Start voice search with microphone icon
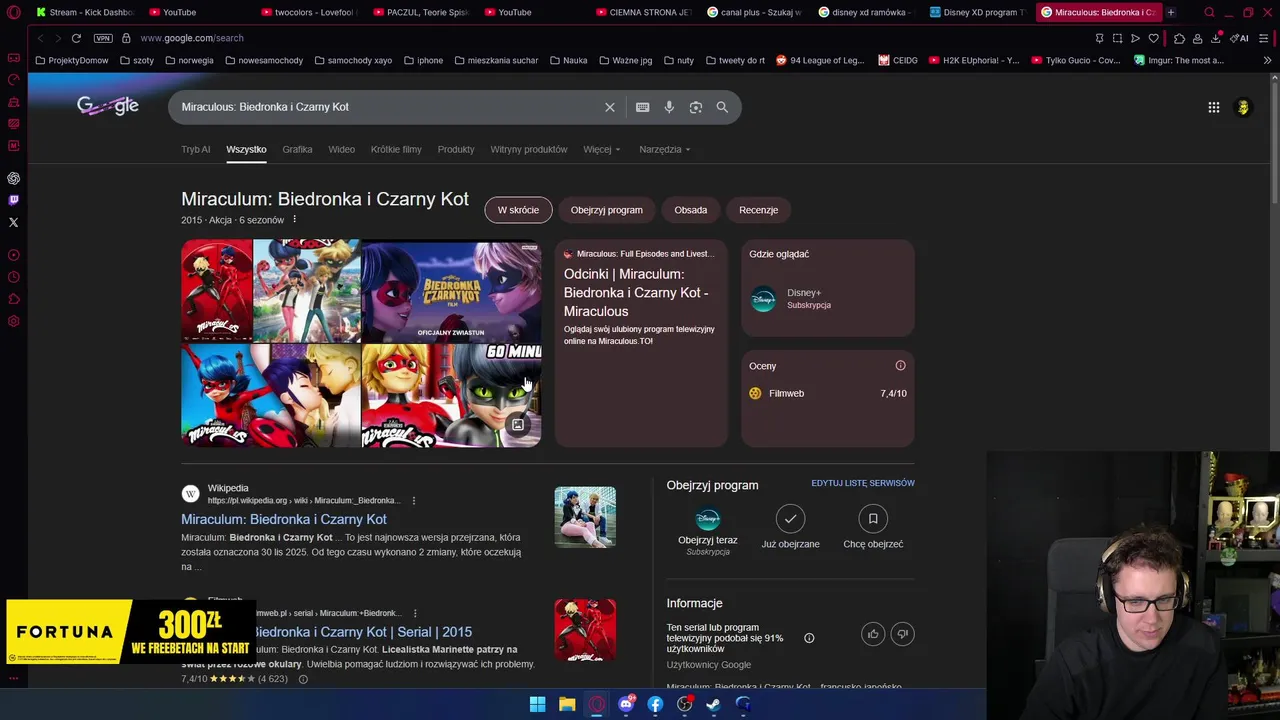Image resolution: width=1280 pixels, height=720 pixels. click(669, 107)
